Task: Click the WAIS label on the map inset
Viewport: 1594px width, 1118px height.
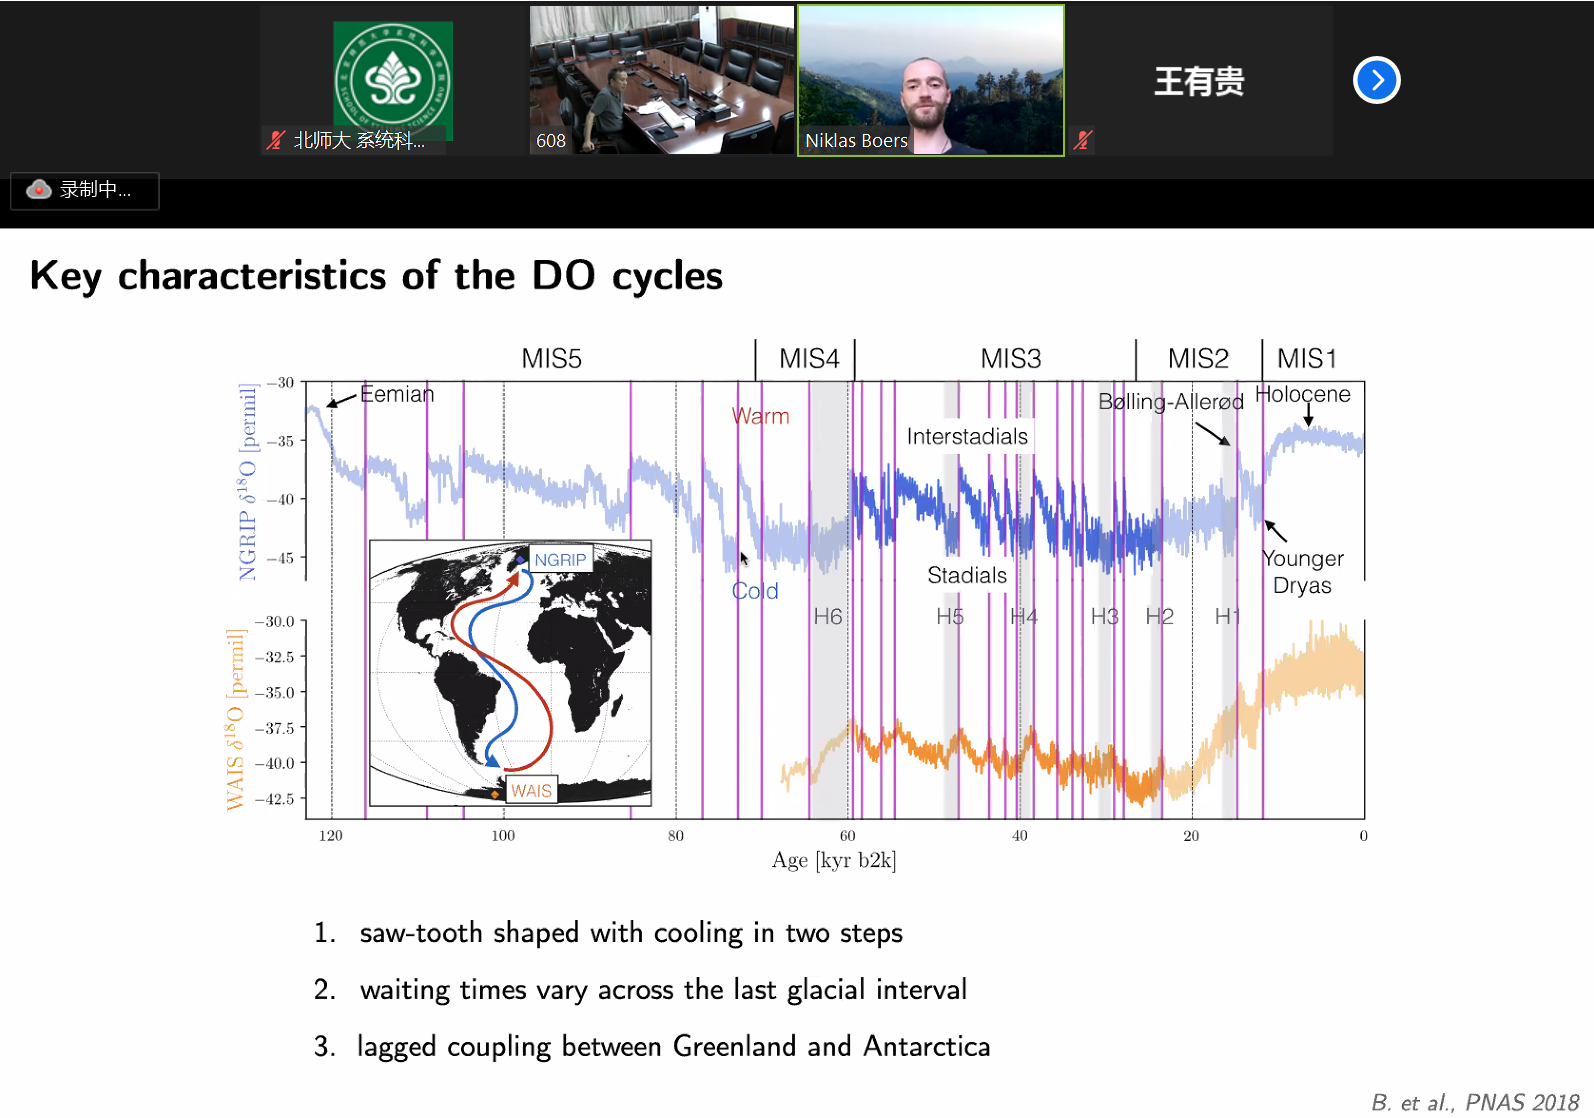Action: [531, 790]
